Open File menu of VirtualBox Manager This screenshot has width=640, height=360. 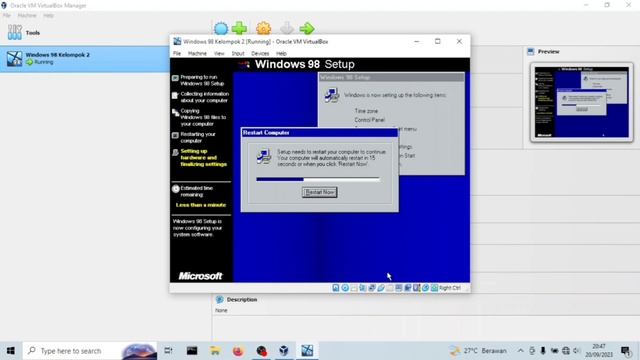pos(7,16)
